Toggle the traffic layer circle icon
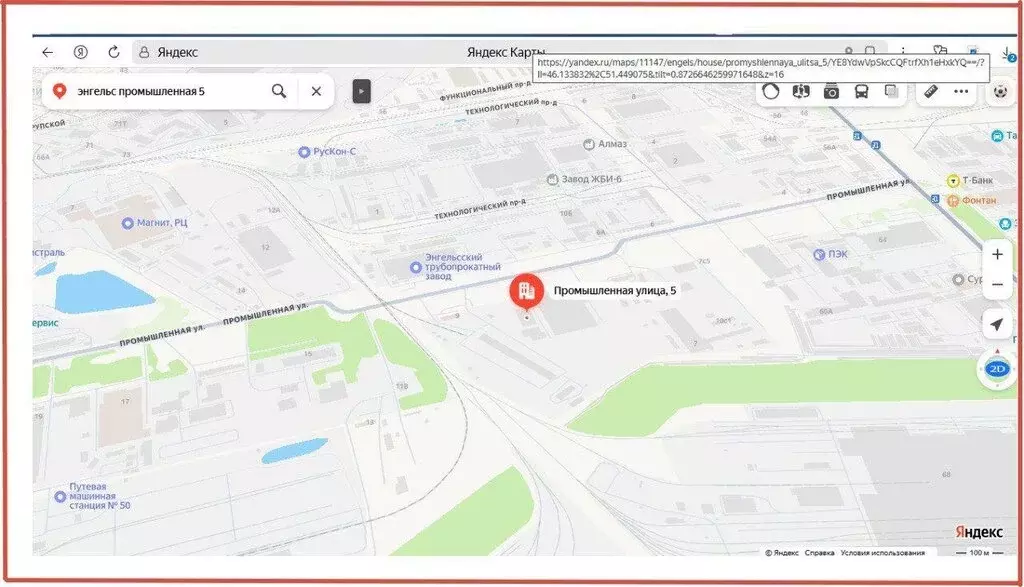 770,92
